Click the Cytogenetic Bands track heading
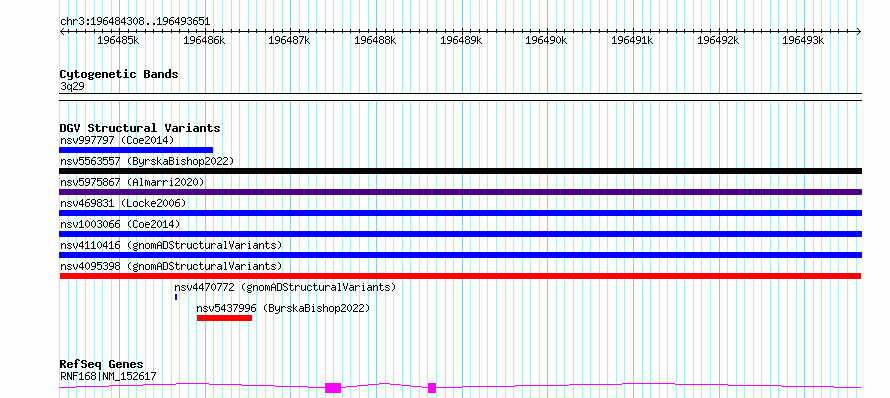The height and width of the screenshot is (398, 890). click(119, 74)
